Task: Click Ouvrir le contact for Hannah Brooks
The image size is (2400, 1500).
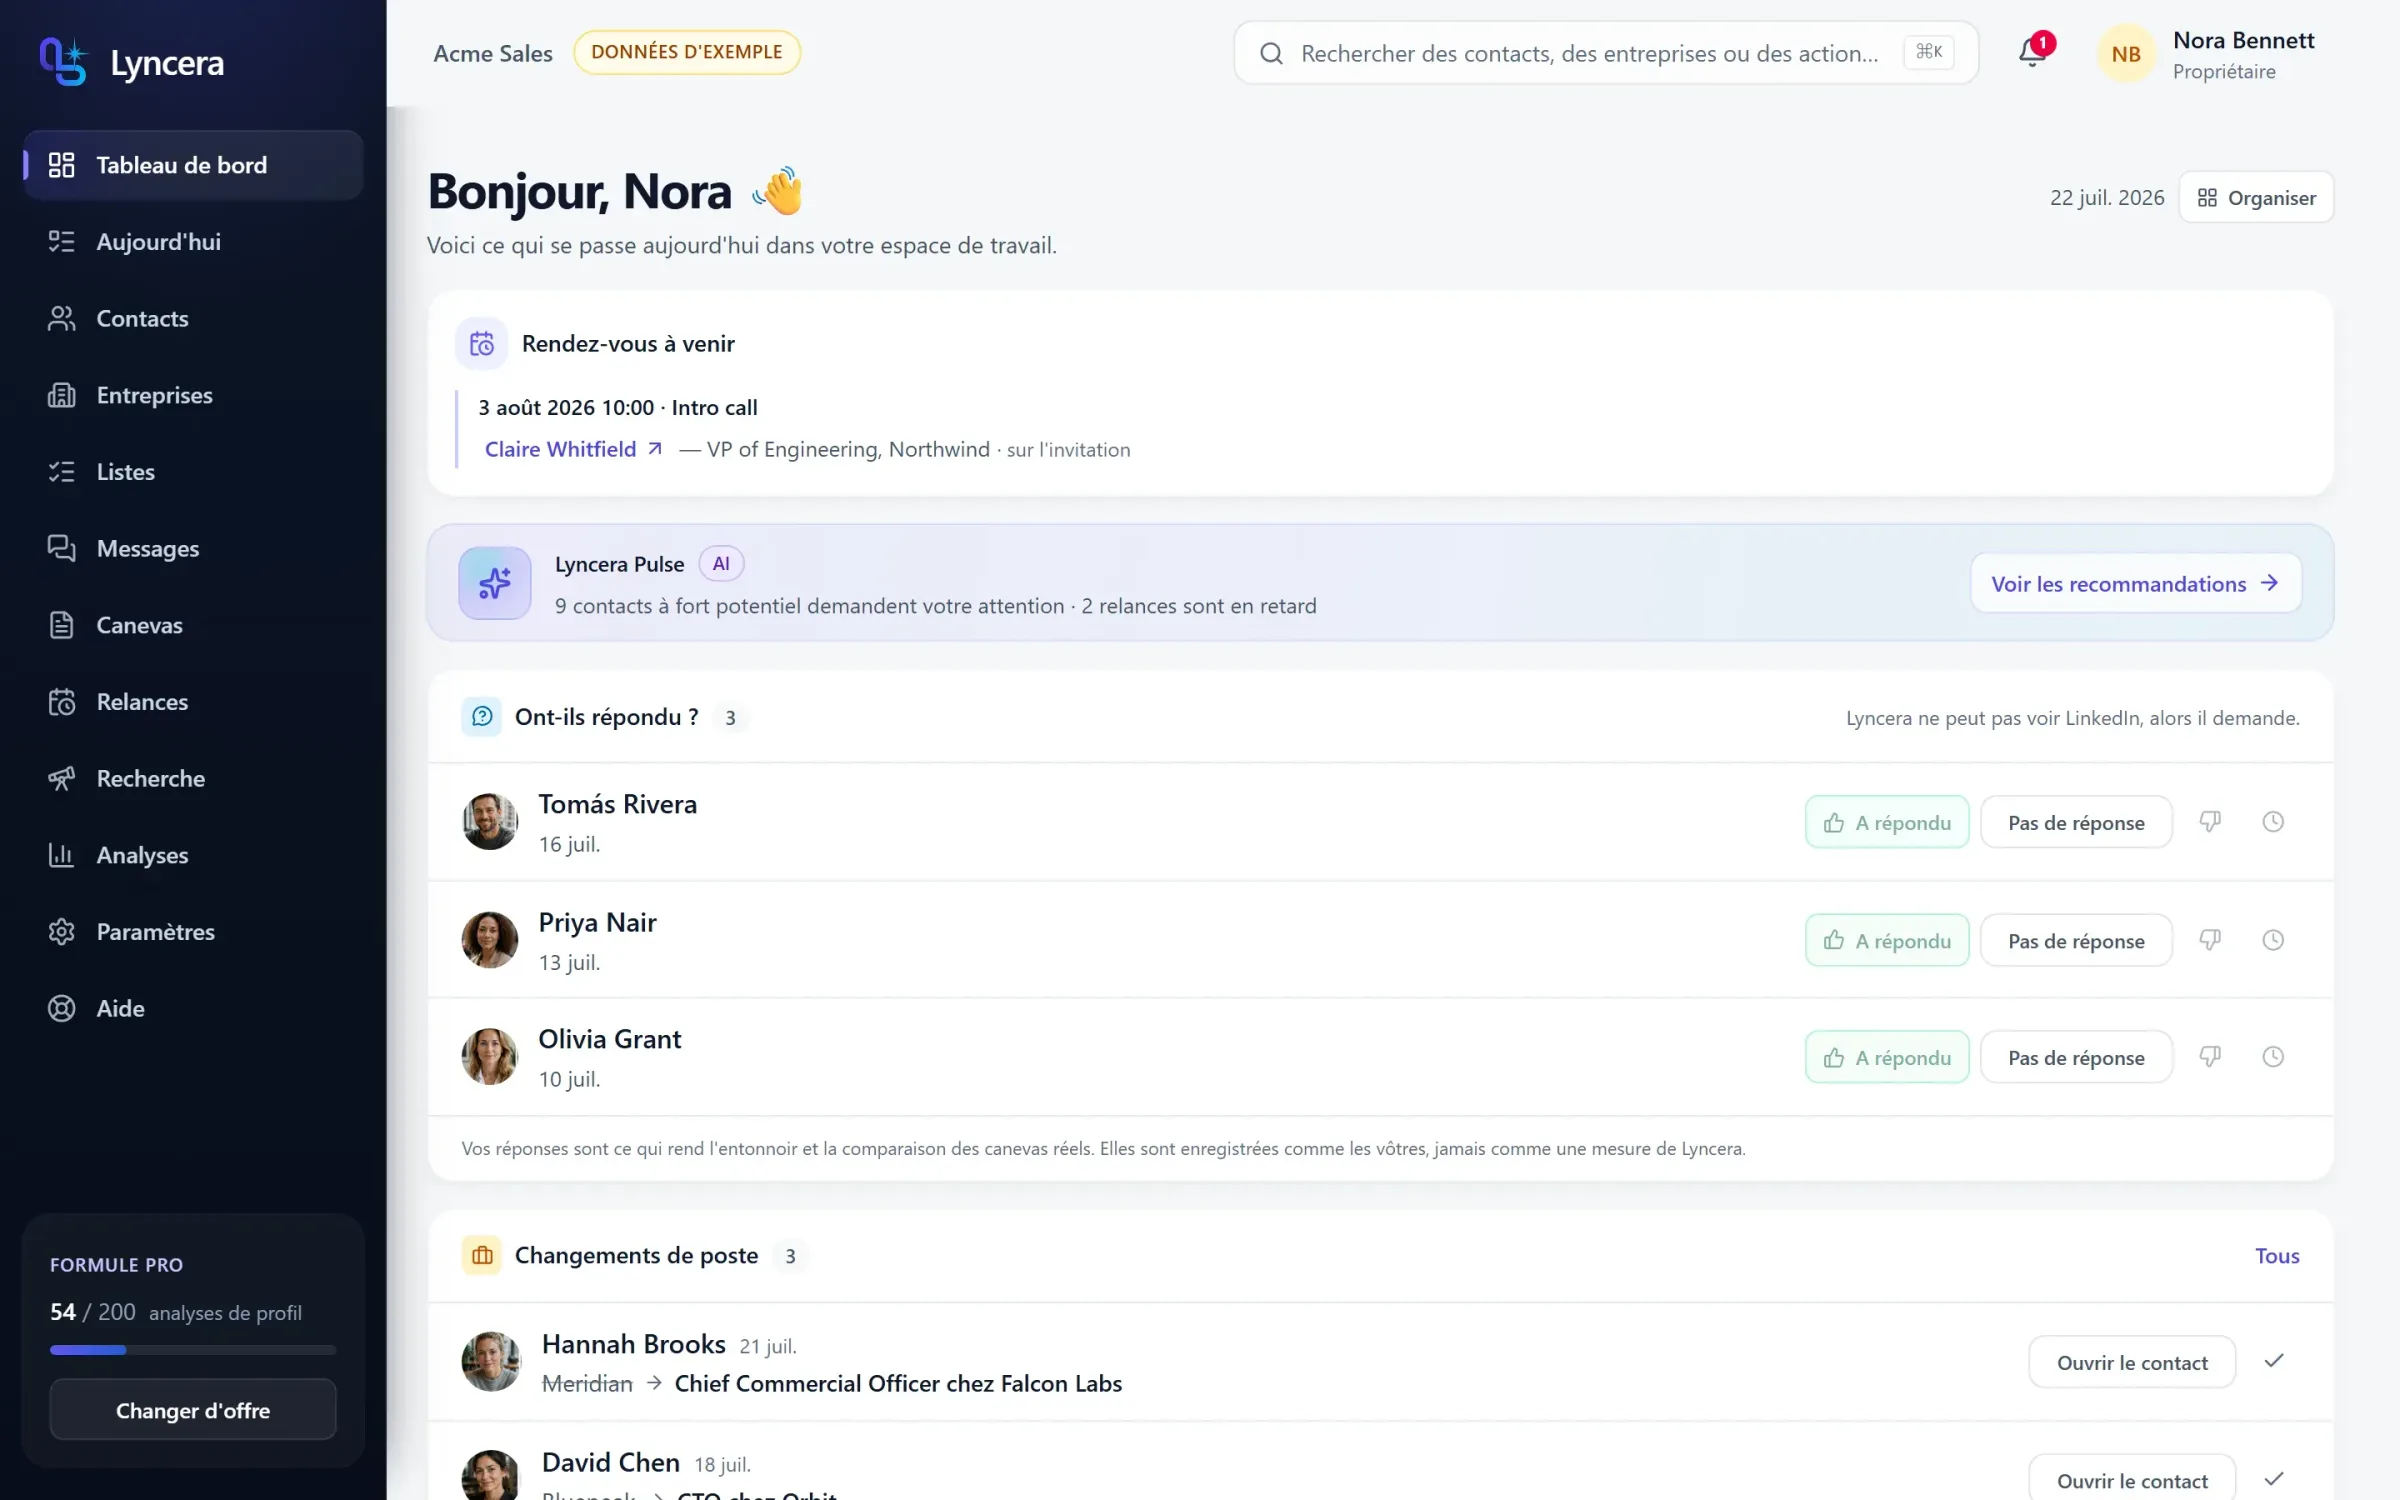Action: click(2132, 1362)
